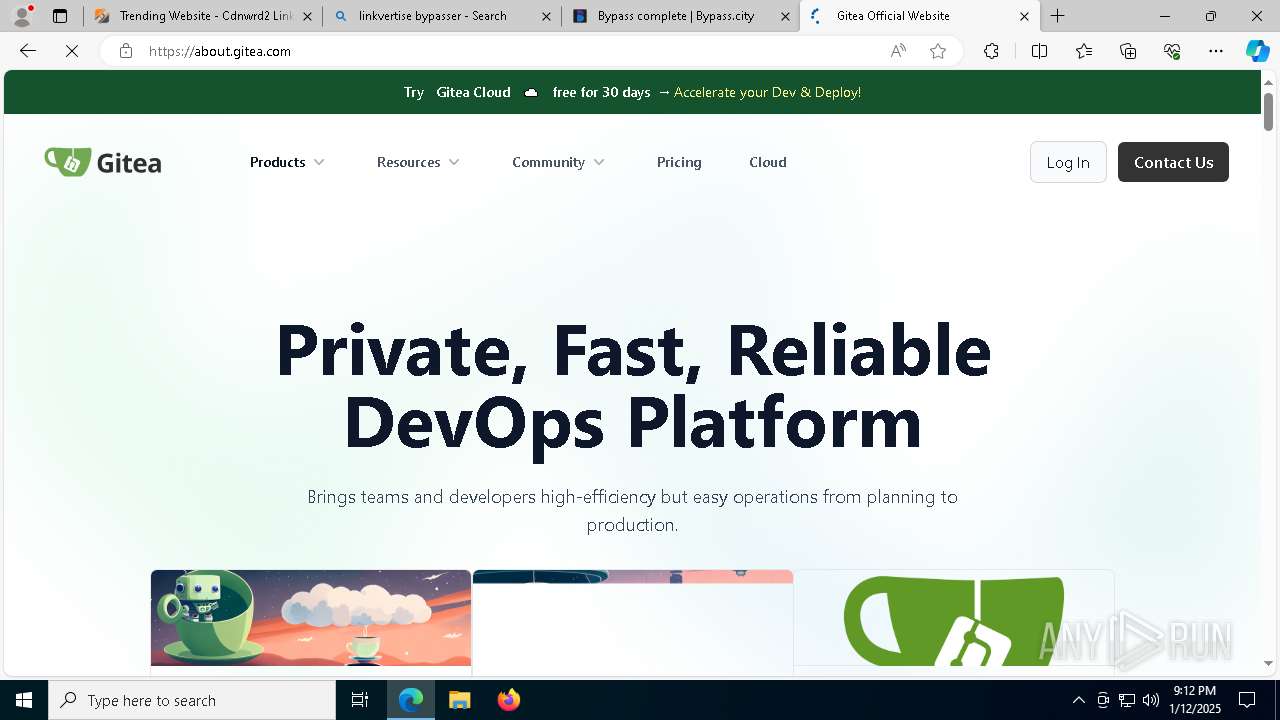Switch to linkvertise bypasser Search tab
The height and width of the screenshot is (720, 1280).
pos(441,16)
